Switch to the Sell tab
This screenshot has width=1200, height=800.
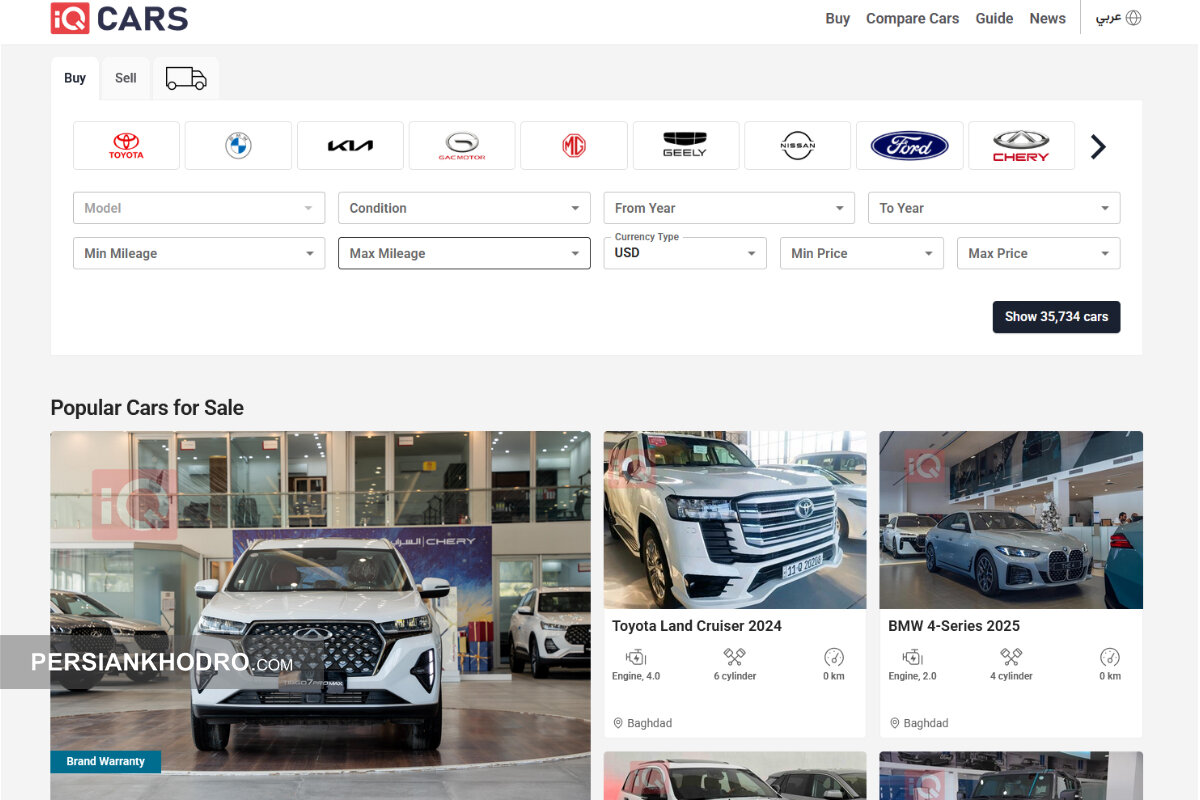click(x=125, y=78)
